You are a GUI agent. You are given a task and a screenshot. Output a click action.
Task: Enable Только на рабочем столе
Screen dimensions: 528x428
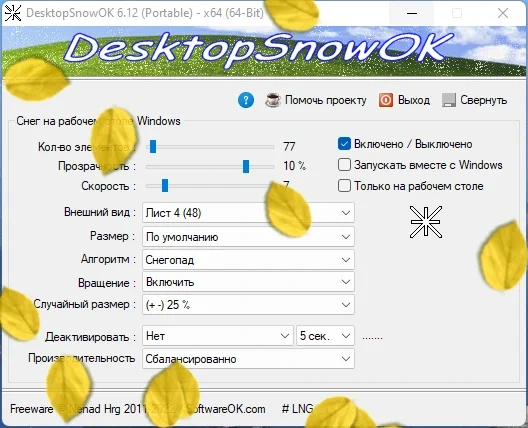pyautogui.click(x=344, y=186)
